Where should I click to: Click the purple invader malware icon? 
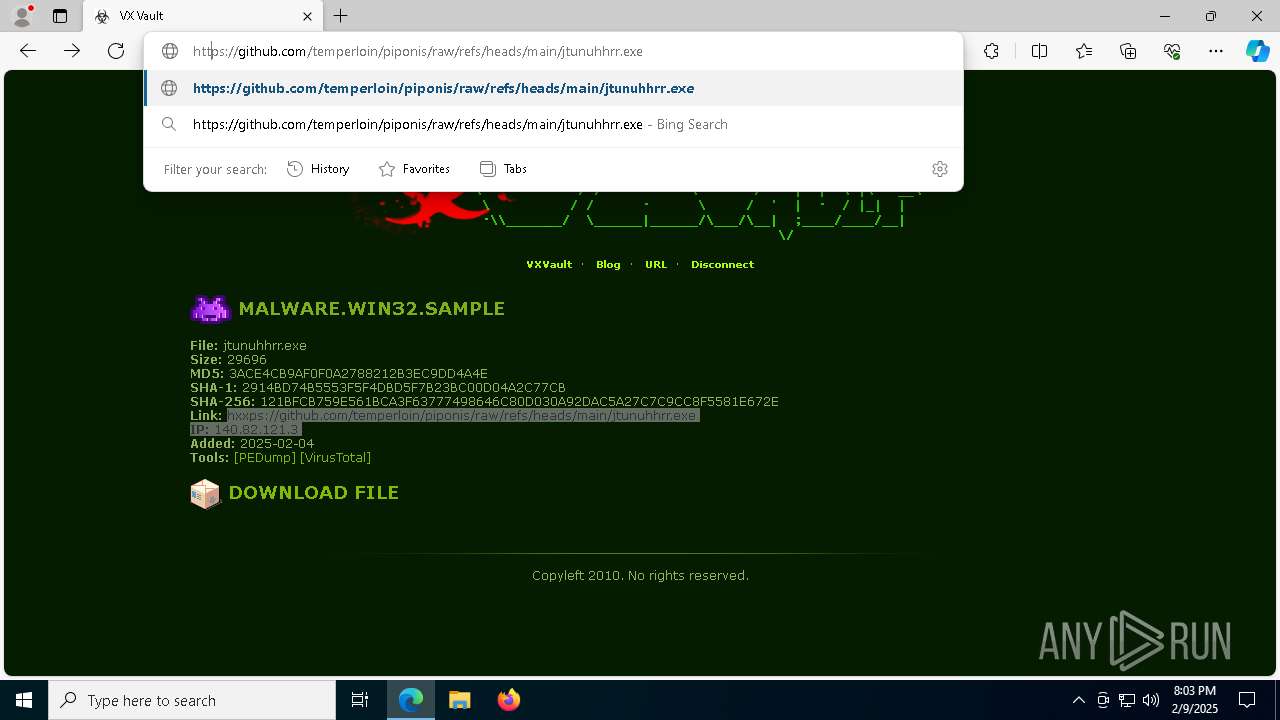point(210,309)
